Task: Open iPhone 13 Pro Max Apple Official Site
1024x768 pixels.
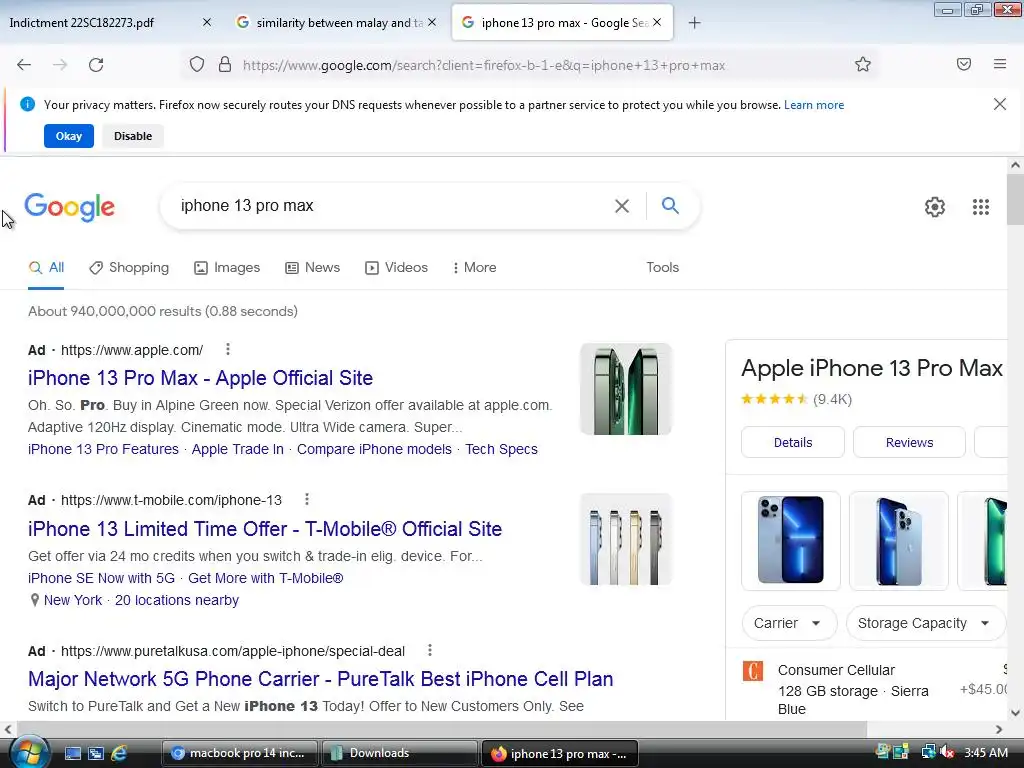Action: click(200, 378)
